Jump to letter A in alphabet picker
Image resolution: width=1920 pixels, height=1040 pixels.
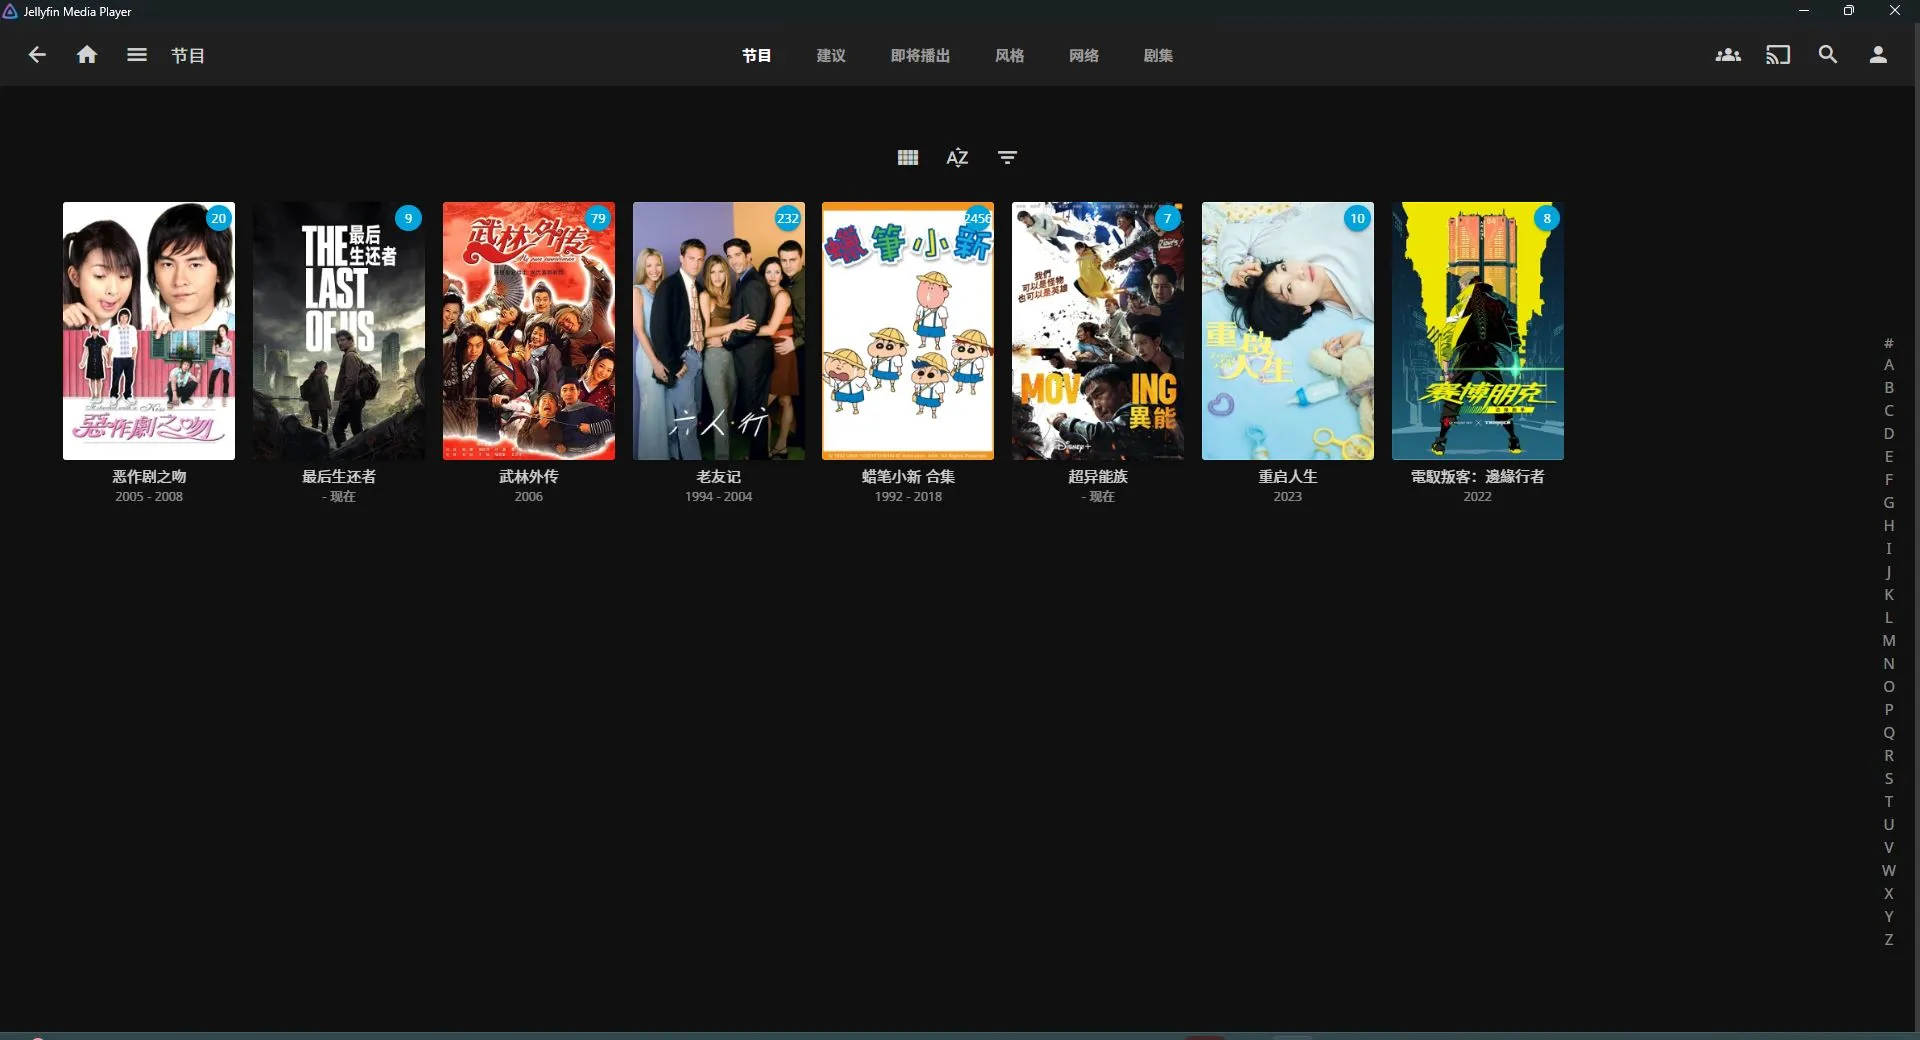point(1889,365)
